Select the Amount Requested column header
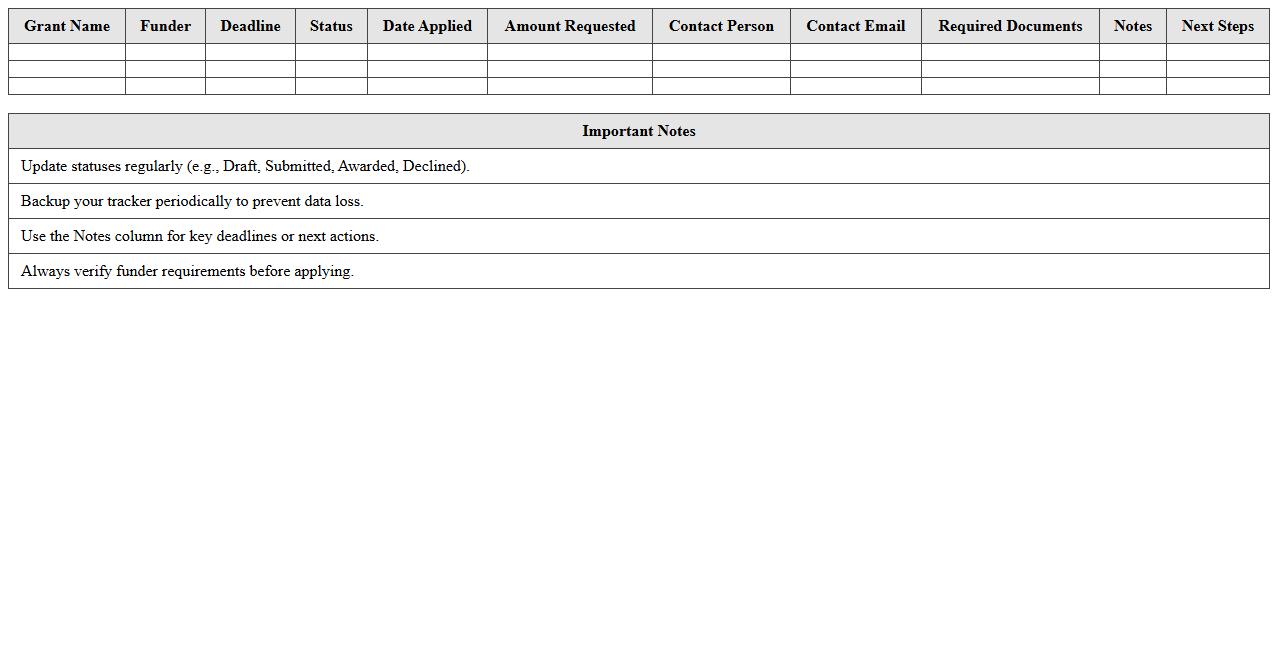Screen dimensions: 1278x650 click(569, 26)
